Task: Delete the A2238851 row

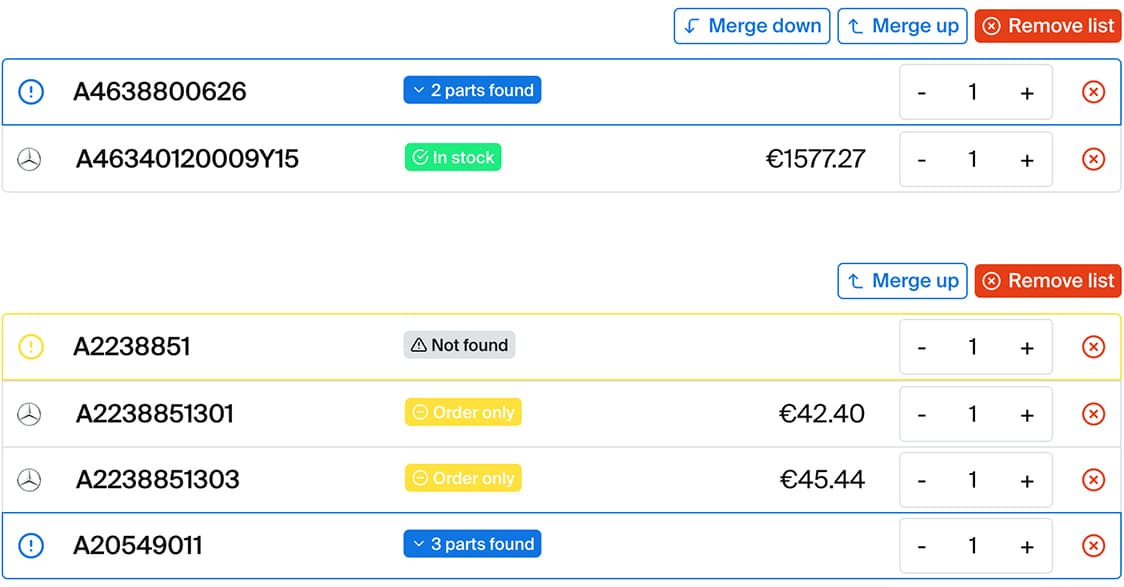Action: 1093,347
